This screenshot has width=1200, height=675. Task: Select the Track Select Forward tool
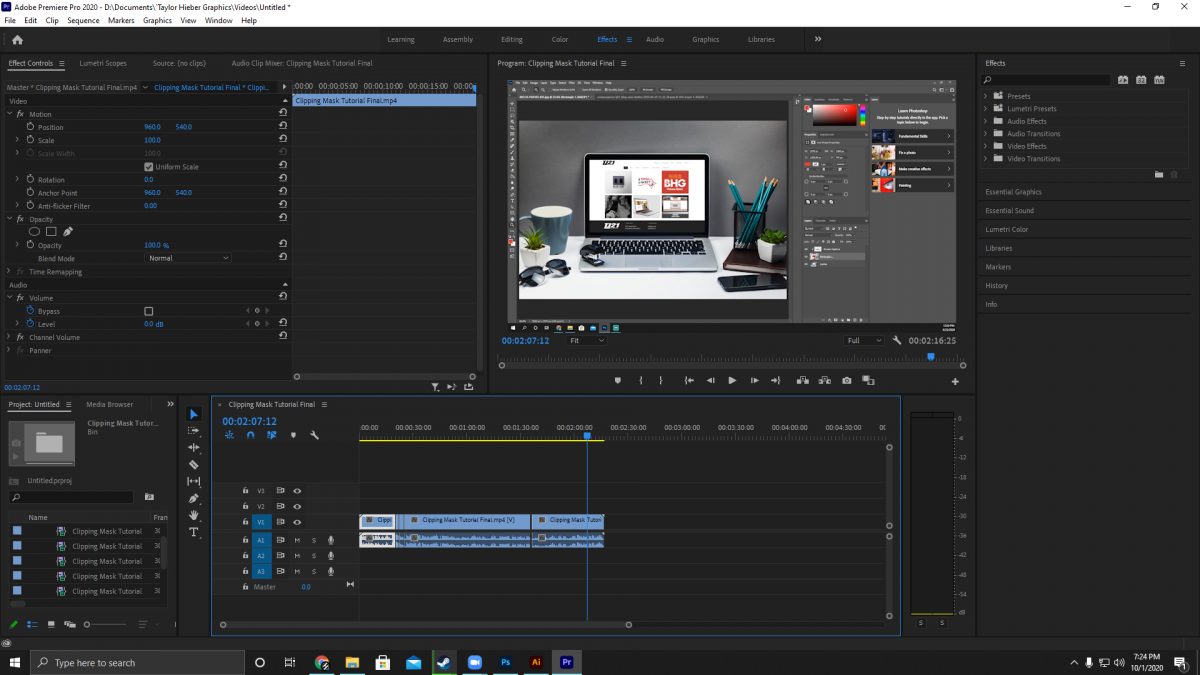[x=193, y=431]
